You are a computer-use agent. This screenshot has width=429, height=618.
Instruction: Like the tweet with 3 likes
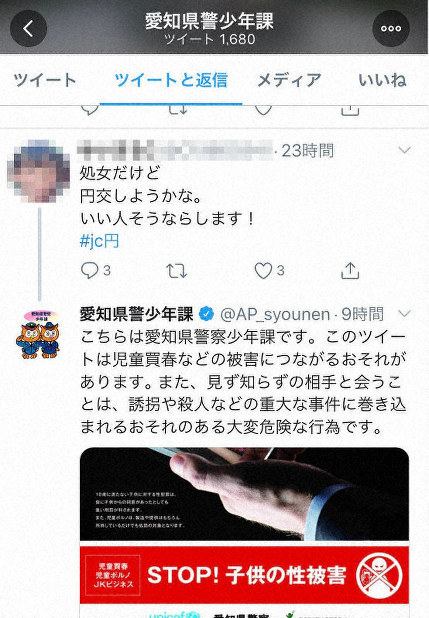point(263,271)
